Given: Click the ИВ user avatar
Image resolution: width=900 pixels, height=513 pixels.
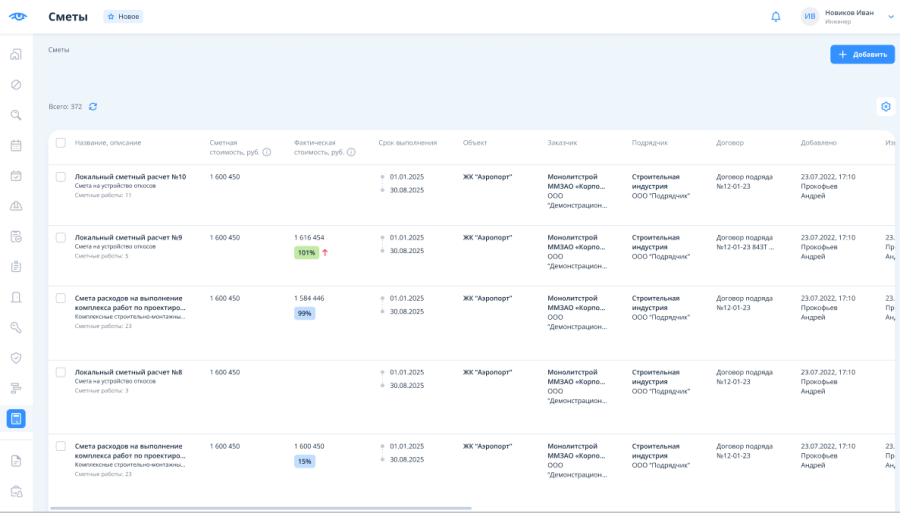Looking at the screenshot, I should click(x=809, y=17).
